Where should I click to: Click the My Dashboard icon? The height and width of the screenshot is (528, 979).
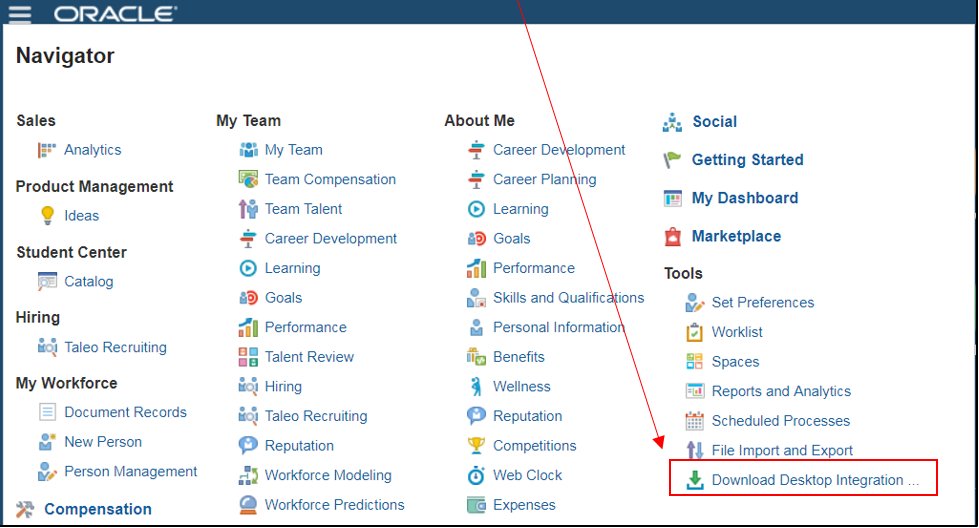click(672, 198)
